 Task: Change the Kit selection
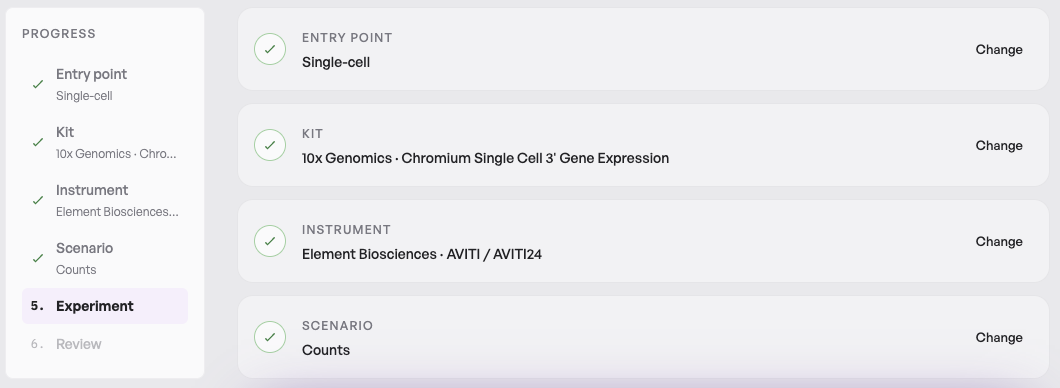998,145
